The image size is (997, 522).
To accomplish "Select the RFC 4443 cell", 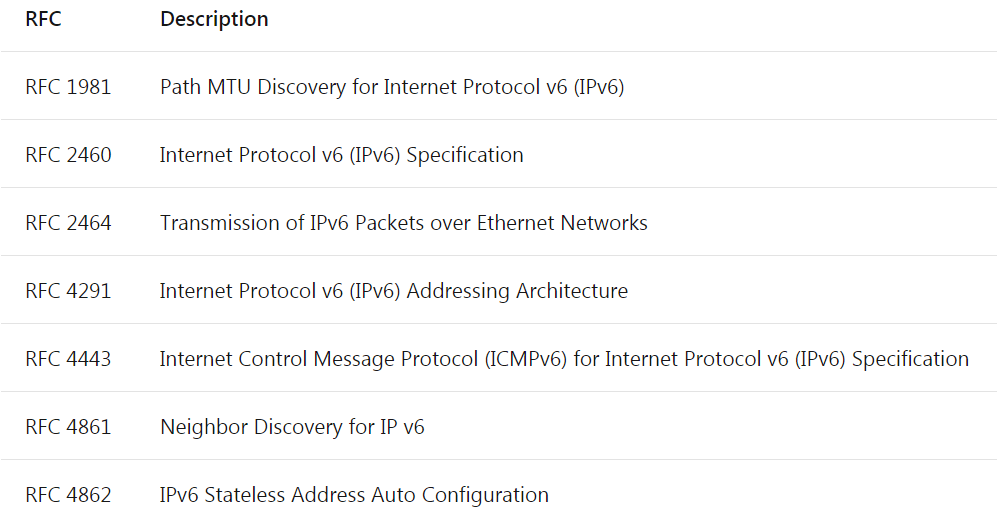I will [68, 359].
